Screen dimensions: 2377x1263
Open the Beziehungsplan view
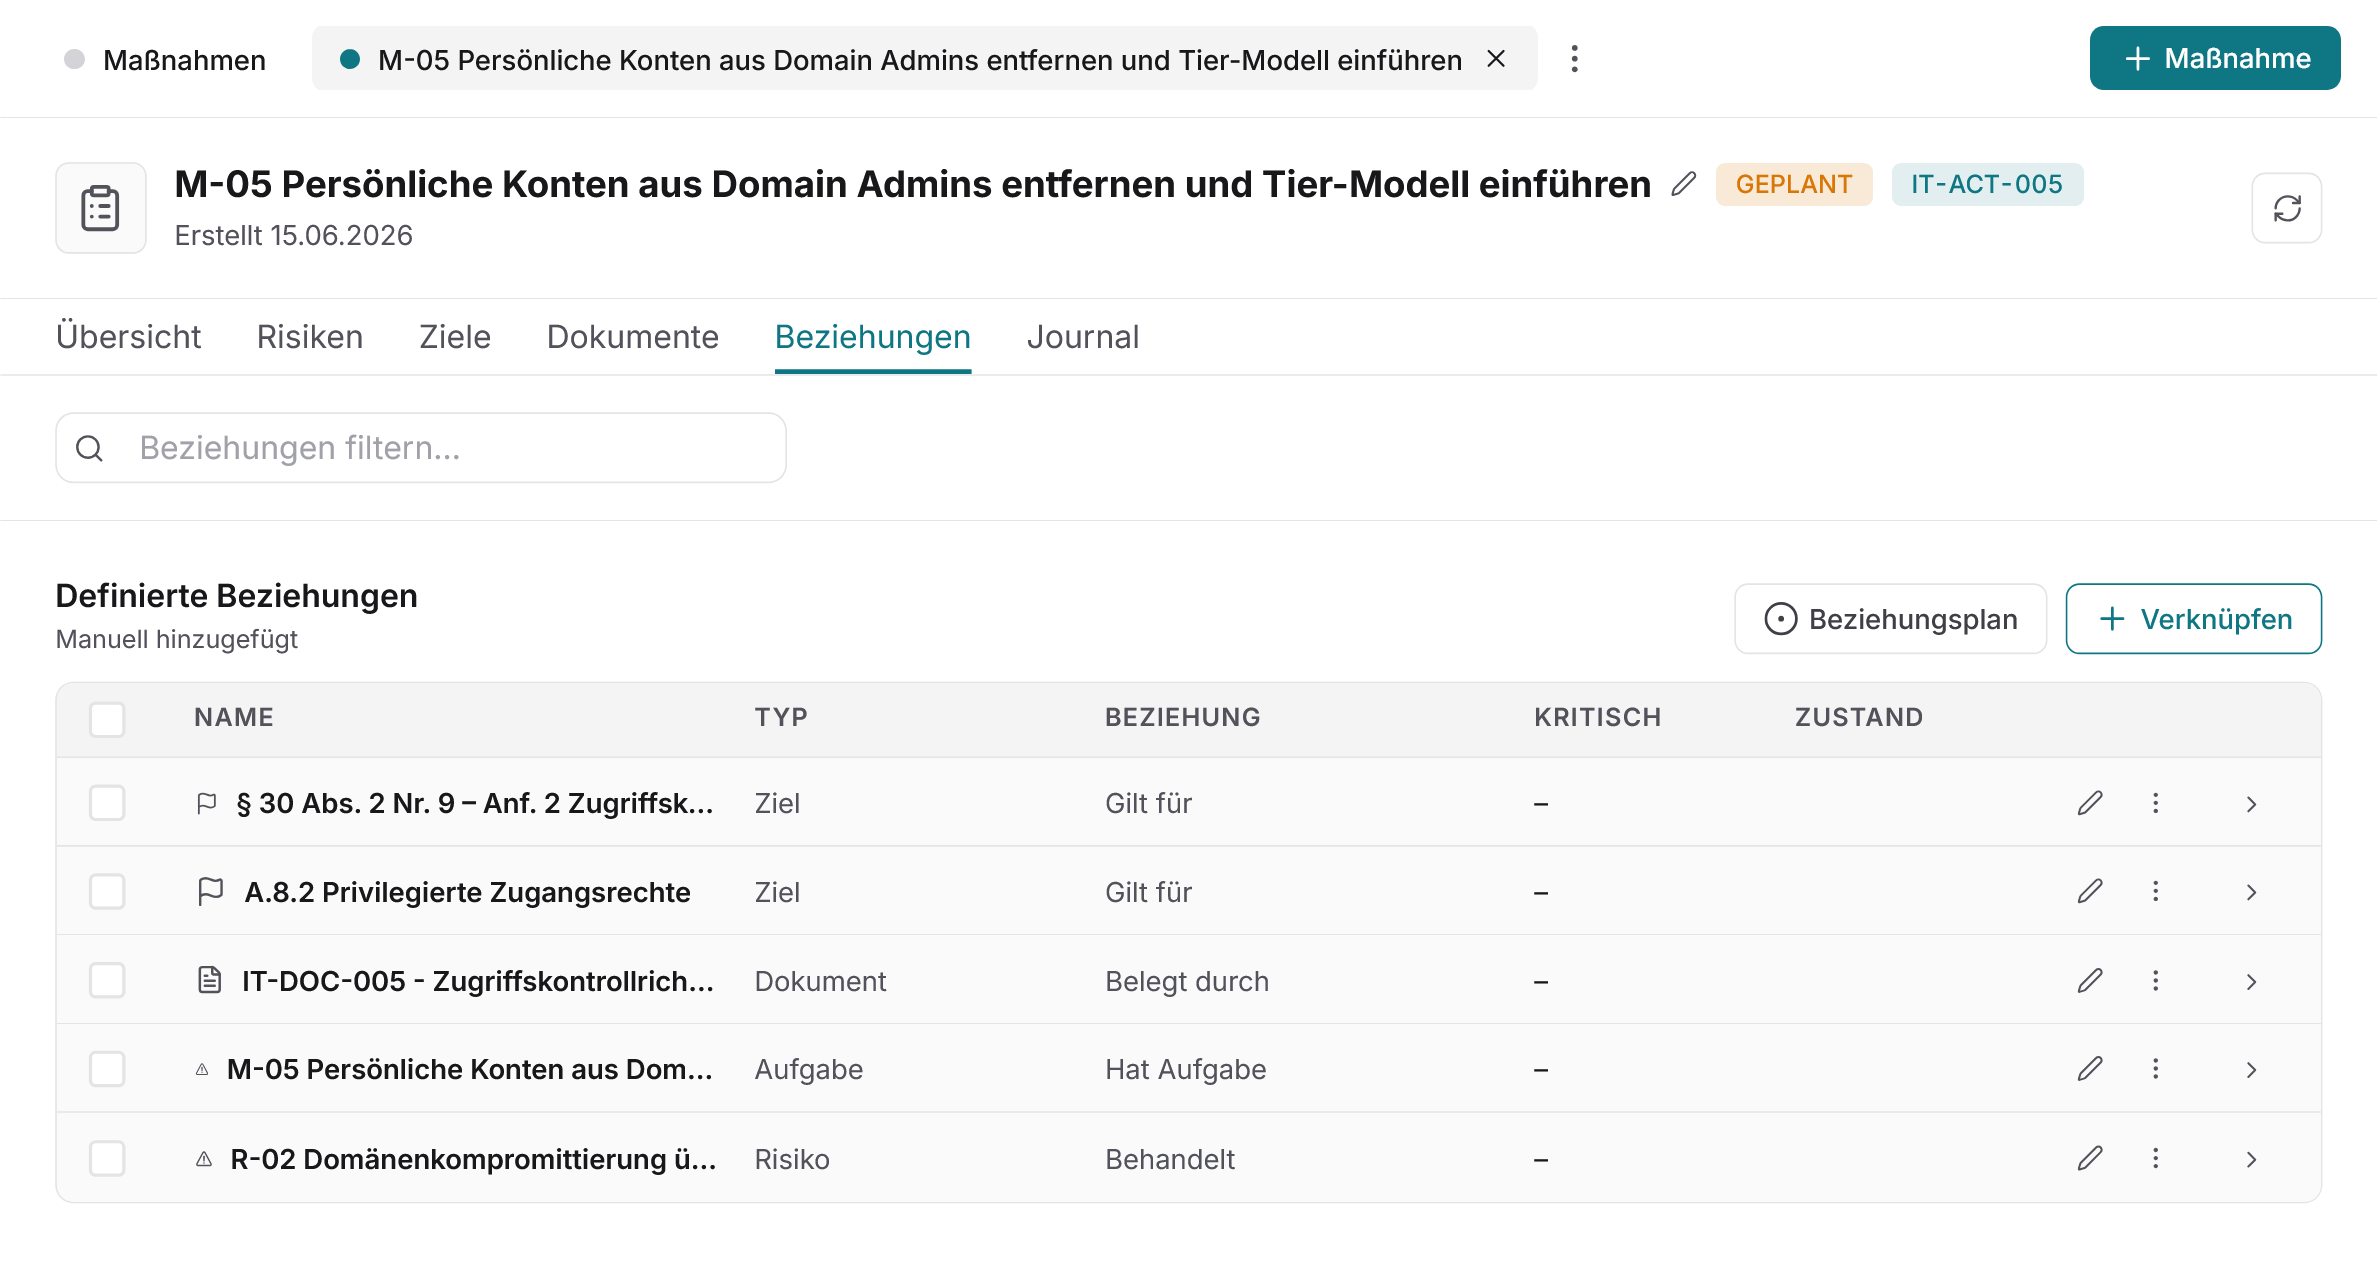click(1890, 619)
